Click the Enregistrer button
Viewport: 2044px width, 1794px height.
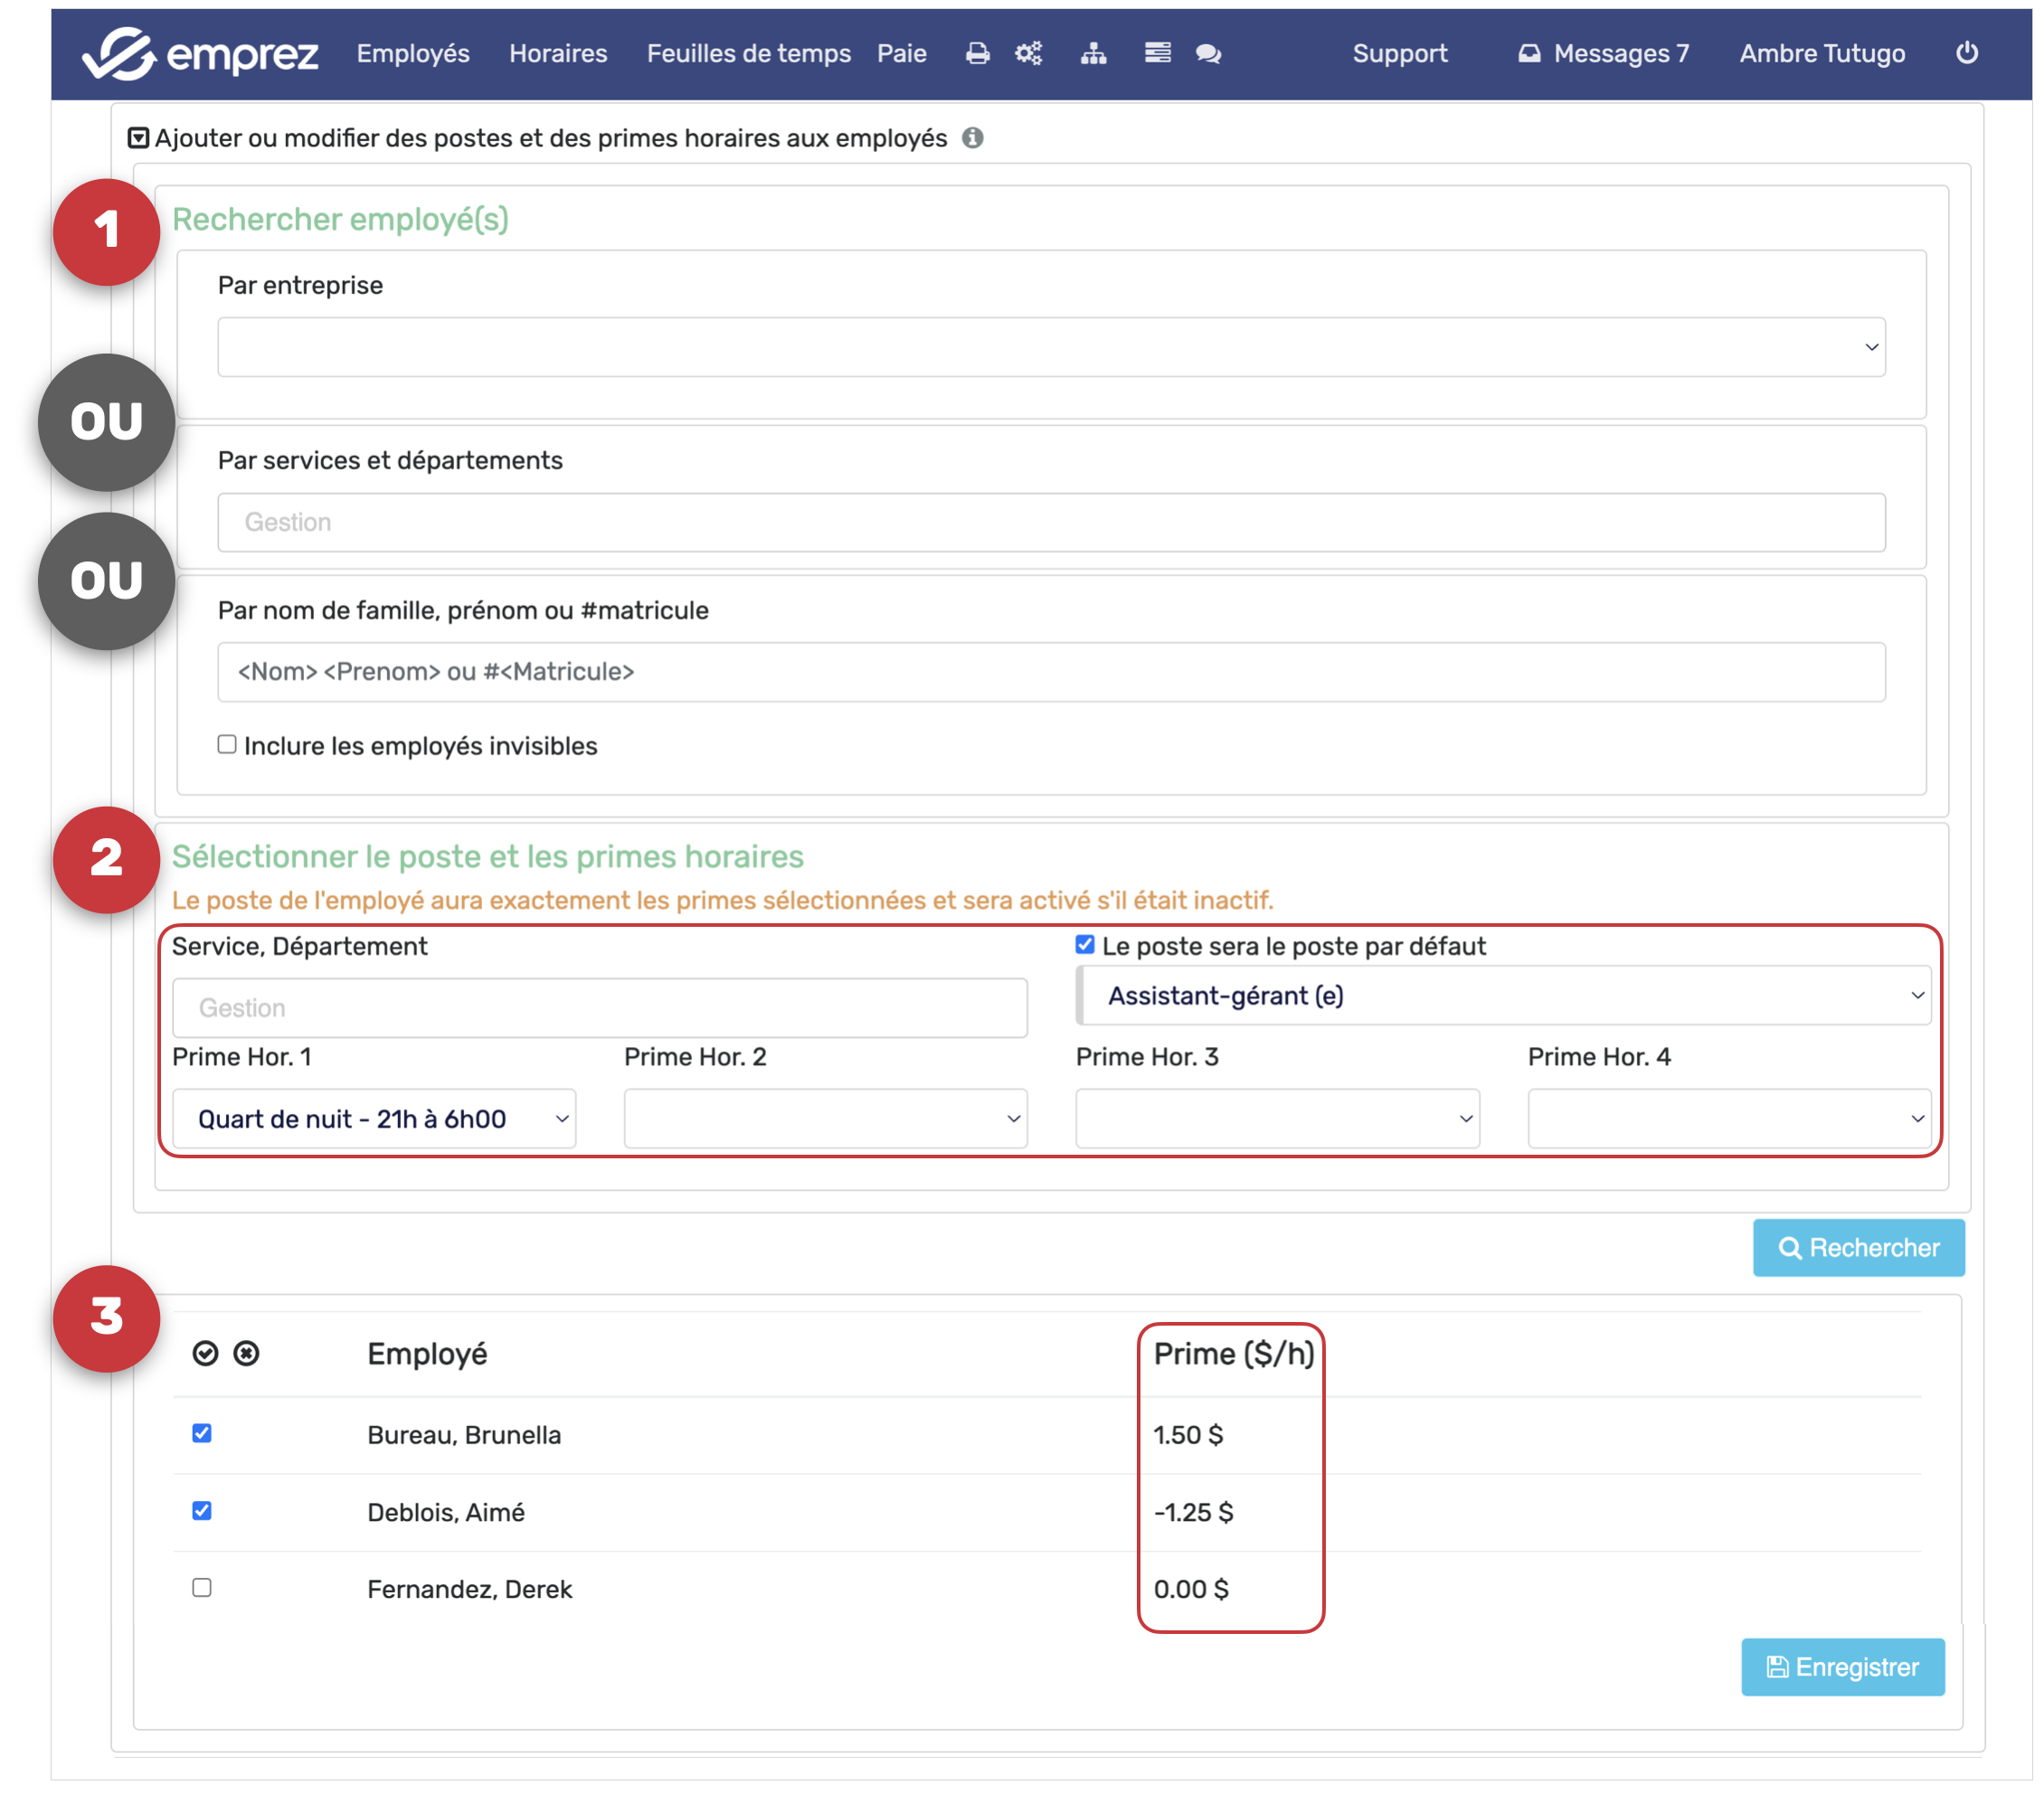coord(1842,1666)
